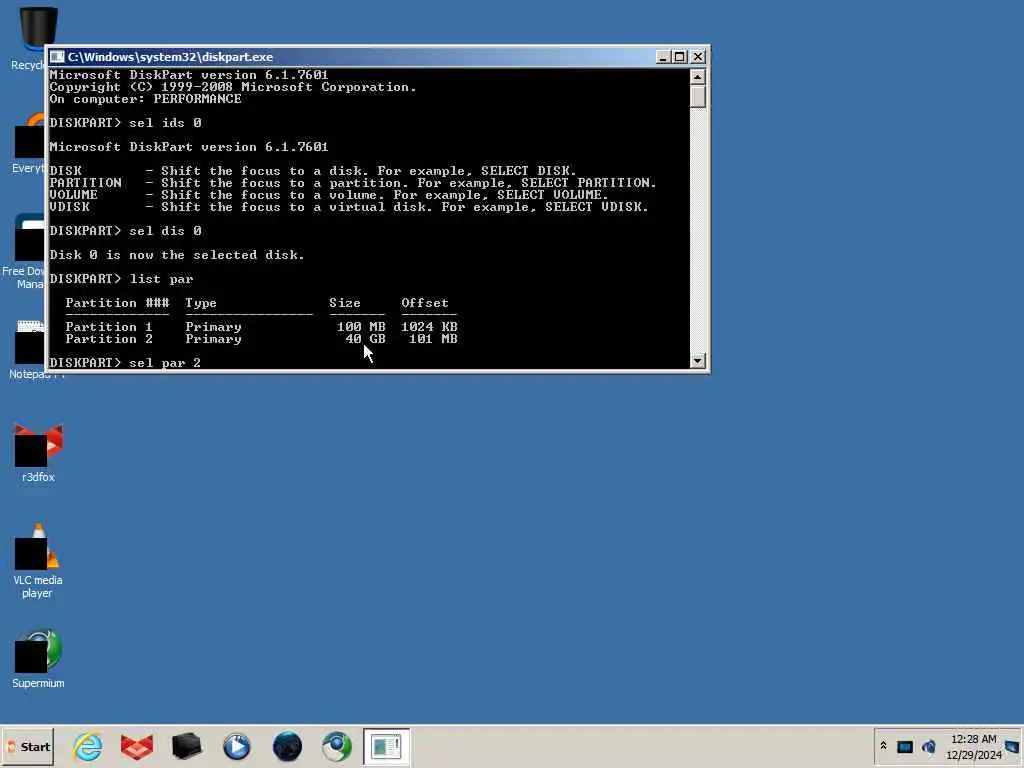Click the 'Partition 2' row in the list
This screenshot has height=768, width=1024.
tap(261, 339)
